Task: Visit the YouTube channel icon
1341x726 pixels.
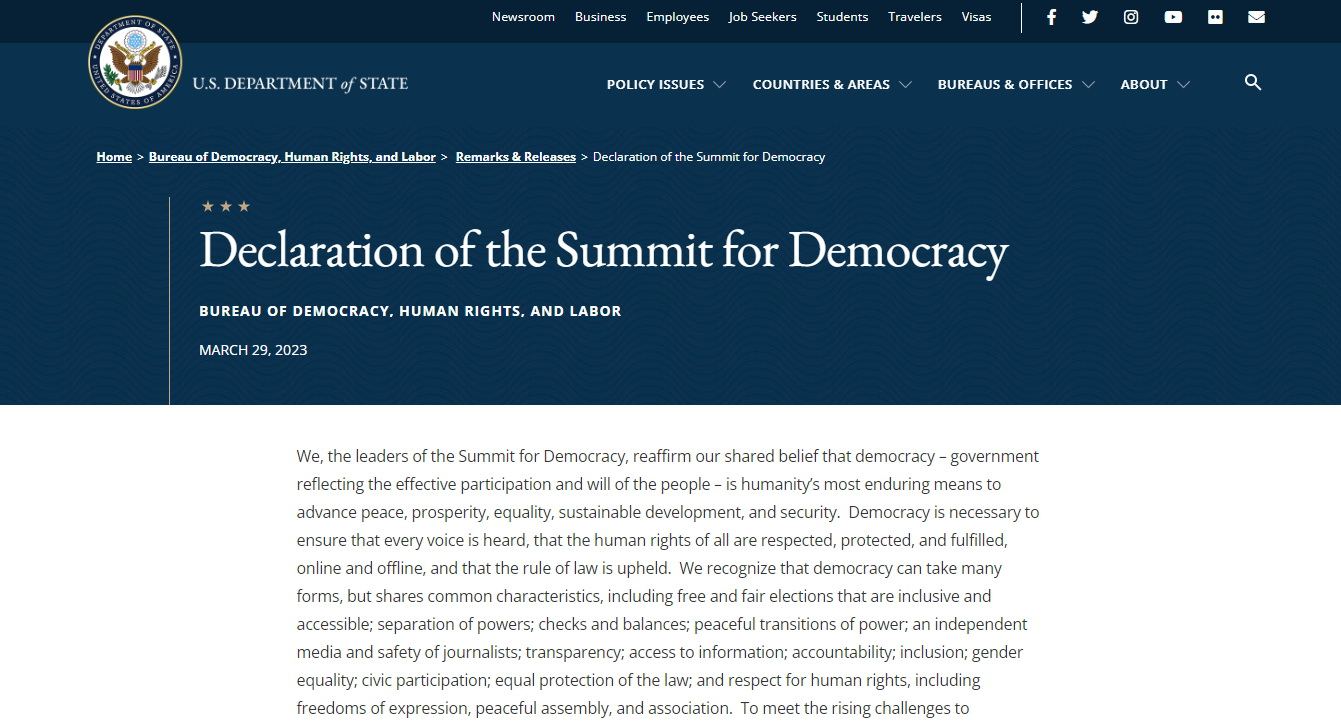Action: click(x=1173, y=17)
